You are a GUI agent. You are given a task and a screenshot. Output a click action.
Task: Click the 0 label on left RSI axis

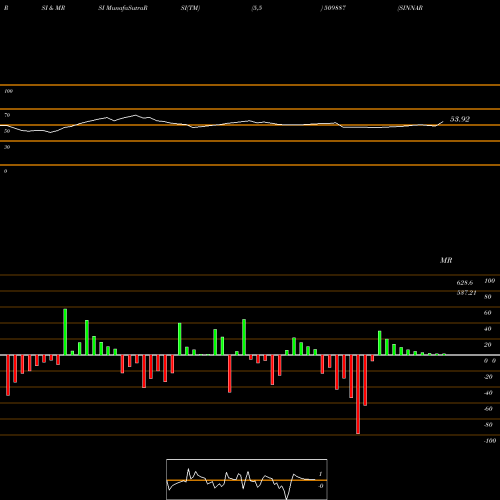click(5, 171)
